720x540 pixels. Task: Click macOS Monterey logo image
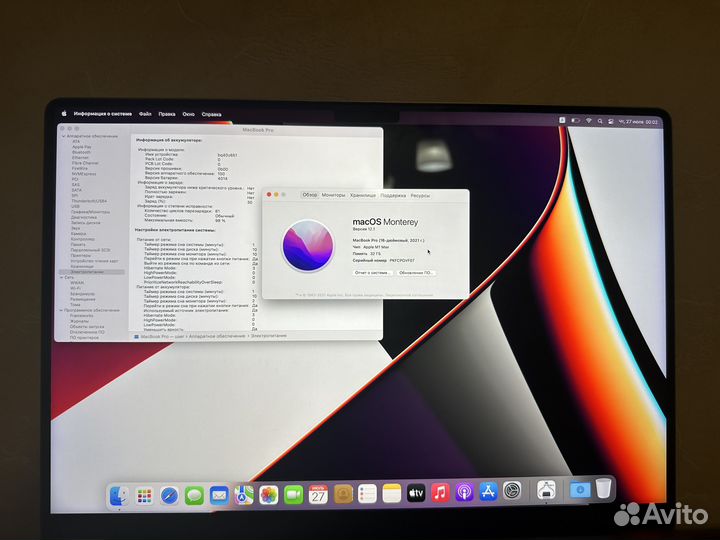click(308, 245)
